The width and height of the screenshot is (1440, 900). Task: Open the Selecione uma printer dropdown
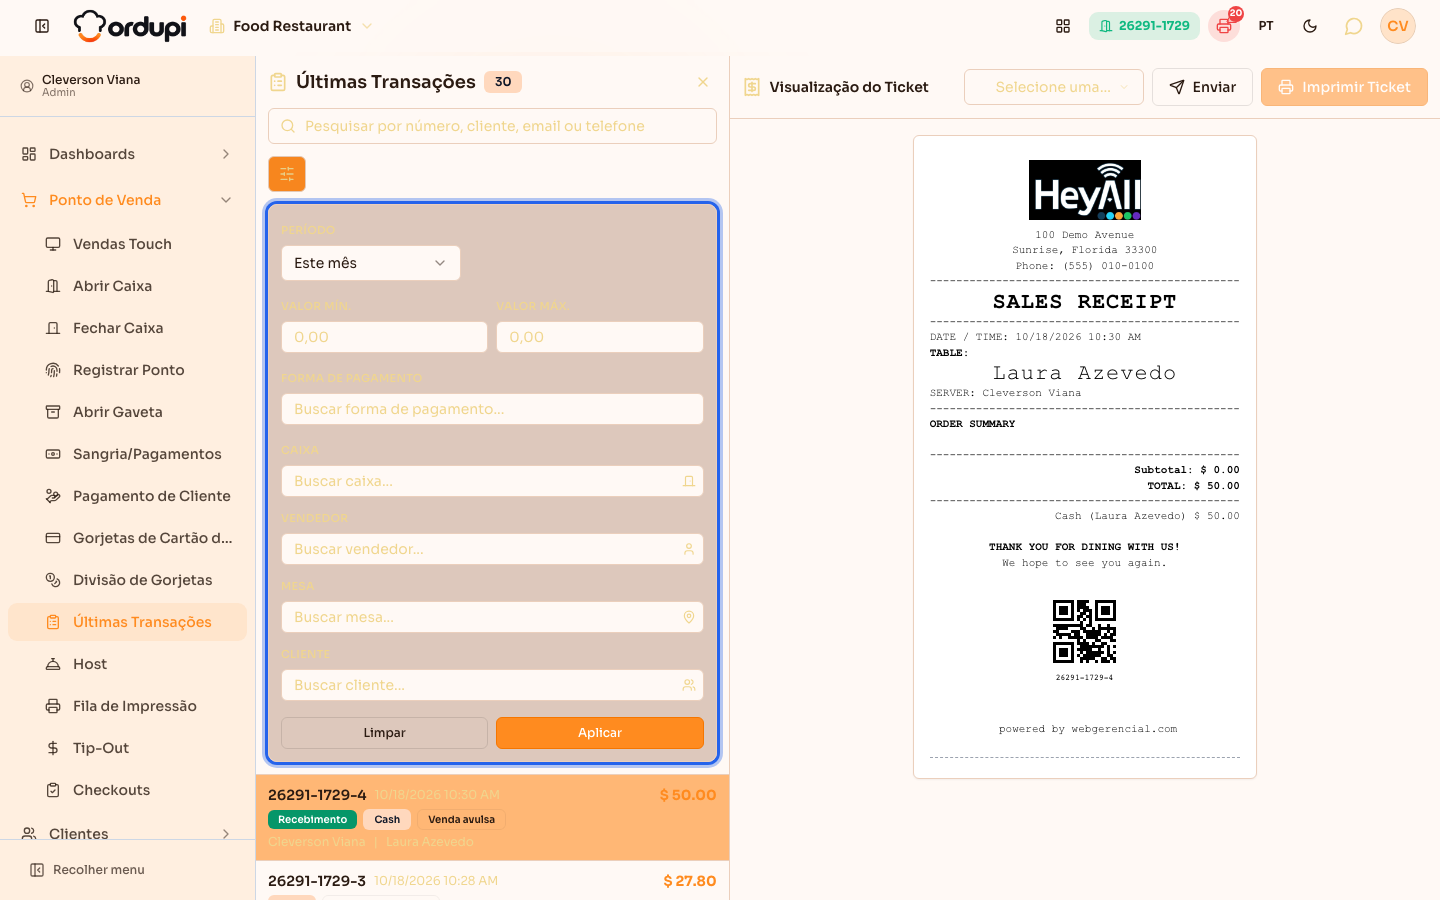pos(1054,87)
